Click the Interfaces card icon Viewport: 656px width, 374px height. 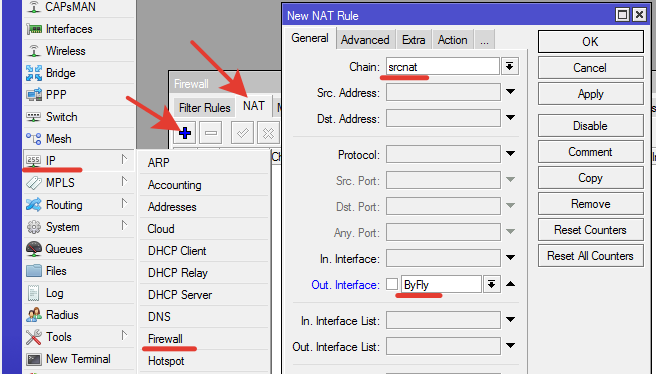tap(34, 29)
